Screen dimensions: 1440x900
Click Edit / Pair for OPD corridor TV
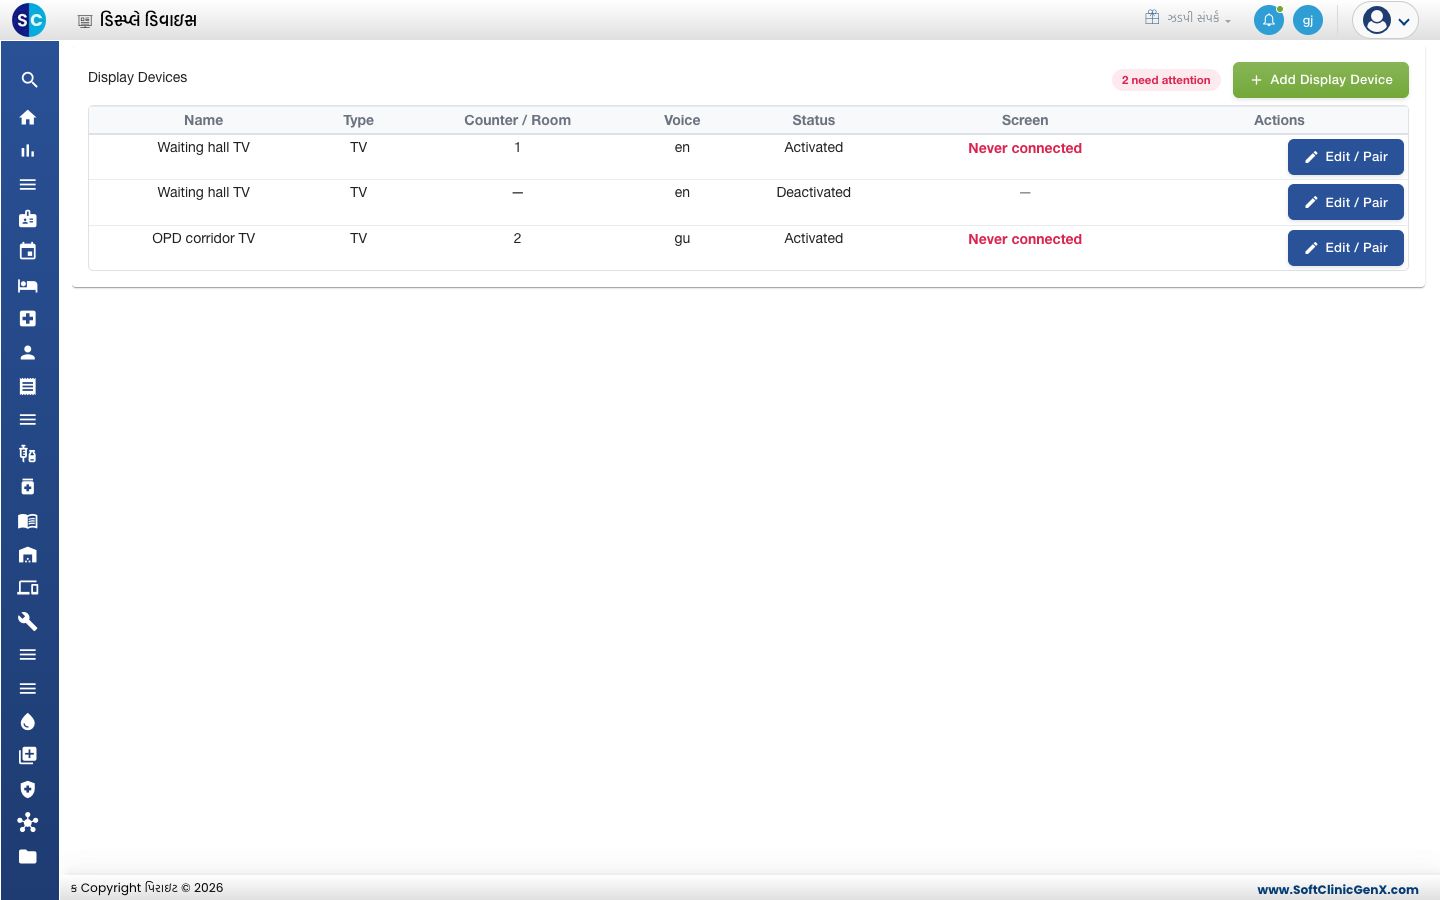1345,248
